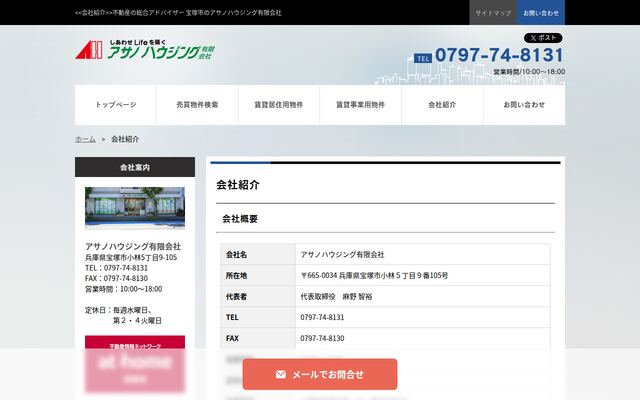640x400 pixels.
Task: Click sidebar 定休日：毎週水曜日 line
Action: pos(118,310)
